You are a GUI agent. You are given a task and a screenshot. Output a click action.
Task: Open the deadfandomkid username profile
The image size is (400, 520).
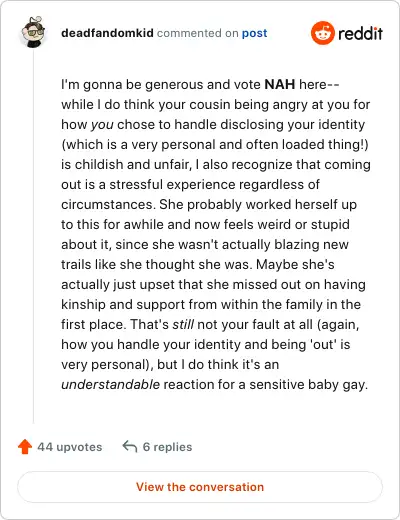107,33
